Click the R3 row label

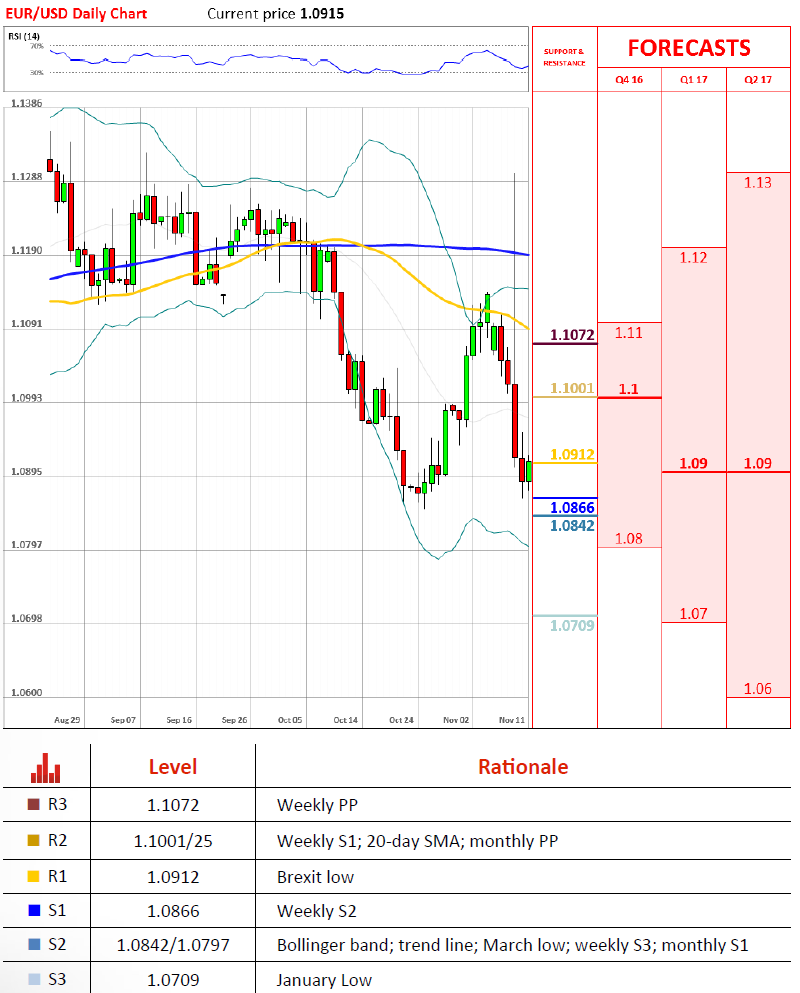(57, 804)
